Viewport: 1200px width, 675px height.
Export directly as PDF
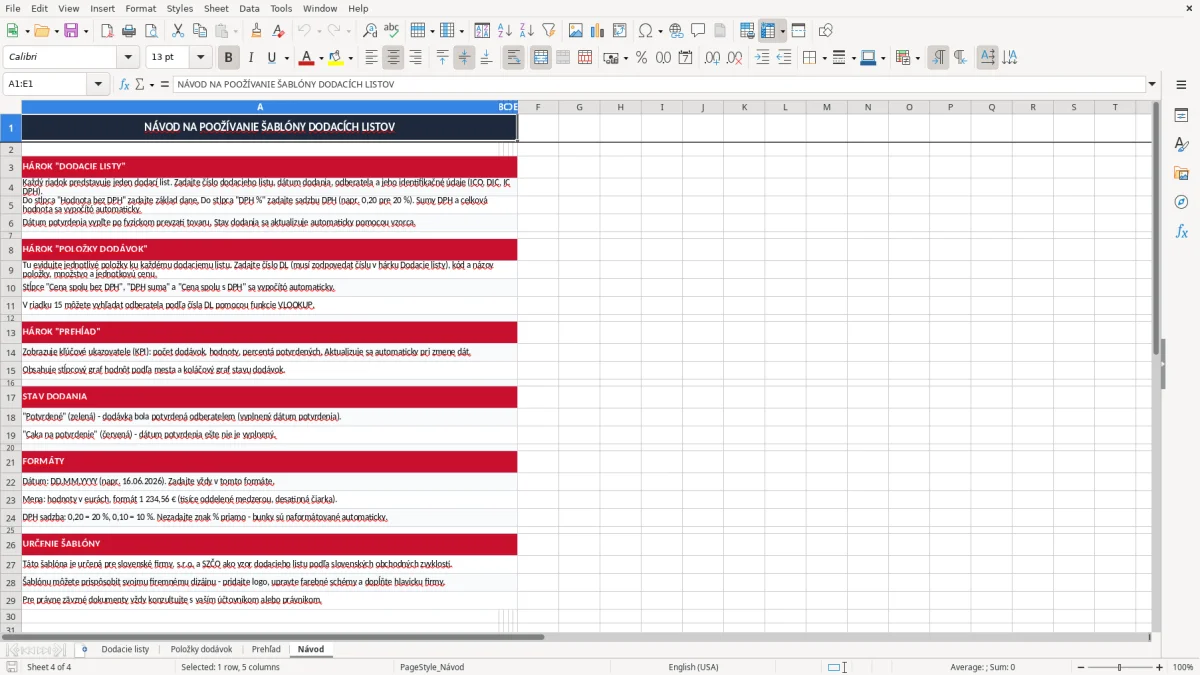[107, 31]
